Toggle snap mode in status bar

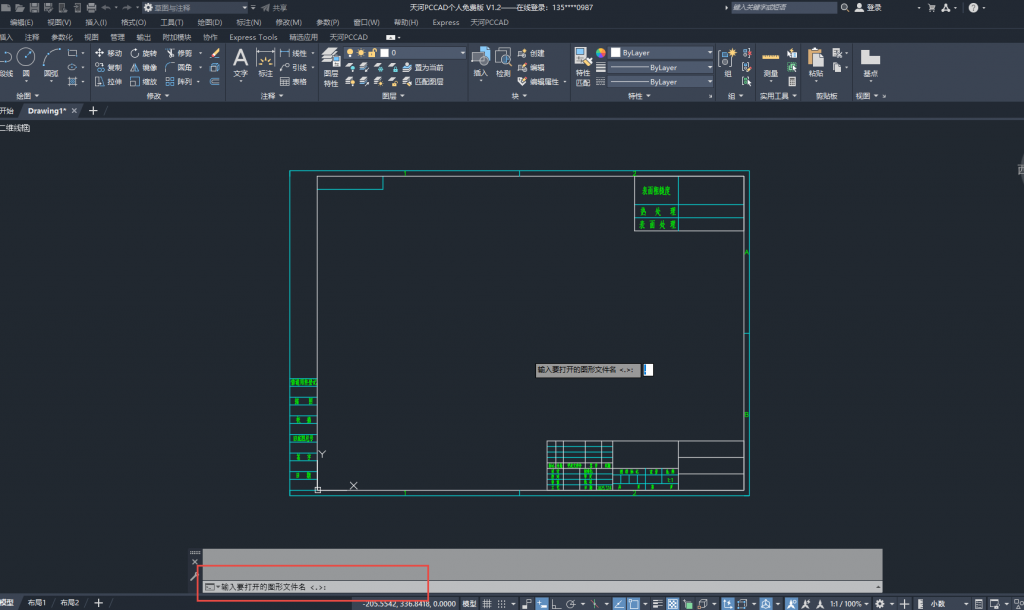point(502,604)
